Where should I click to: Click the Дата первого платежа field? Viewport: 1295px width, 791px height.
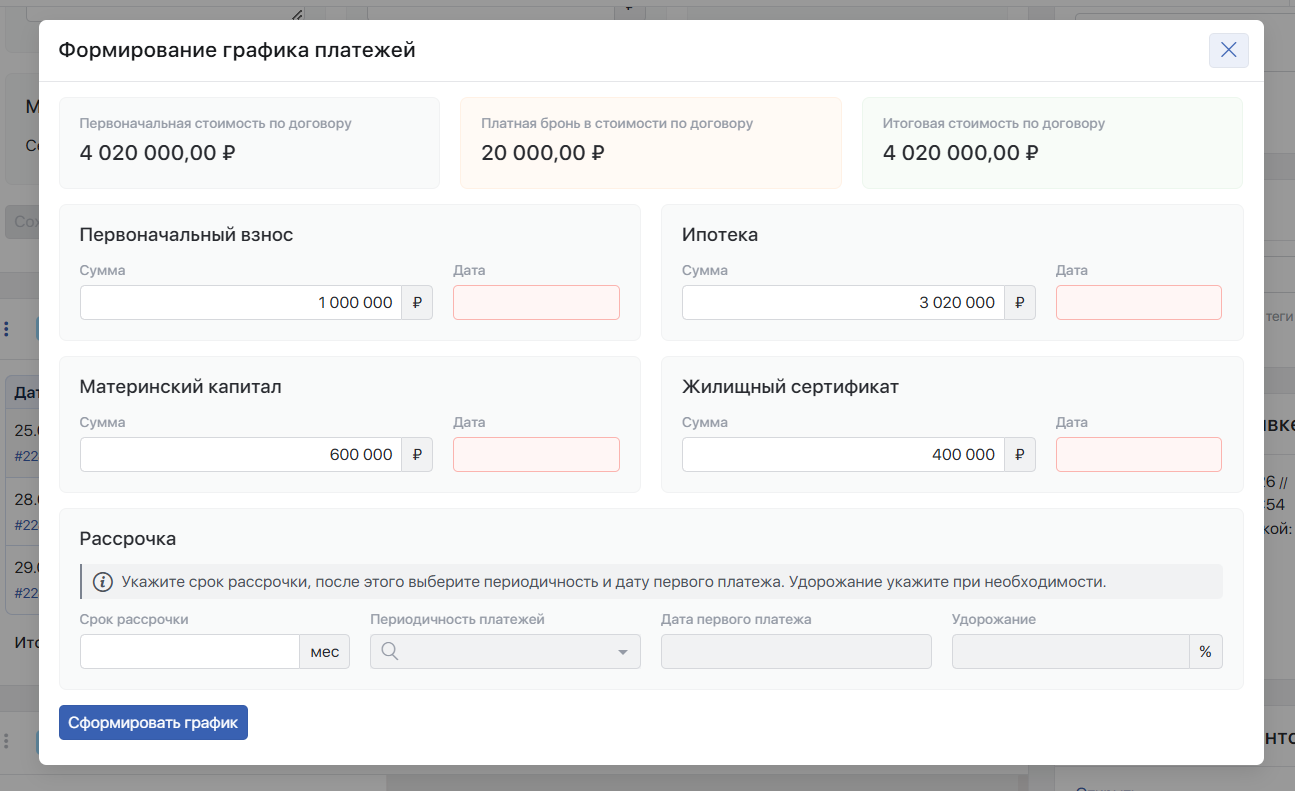click(x=796, y=652)
